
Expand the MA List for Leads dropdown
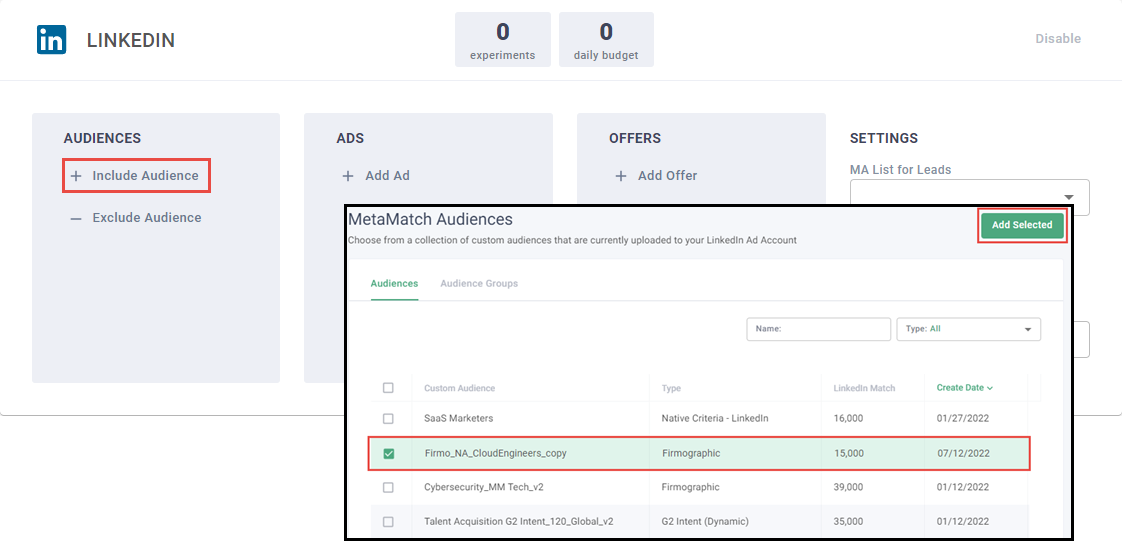pos(1068,197)
